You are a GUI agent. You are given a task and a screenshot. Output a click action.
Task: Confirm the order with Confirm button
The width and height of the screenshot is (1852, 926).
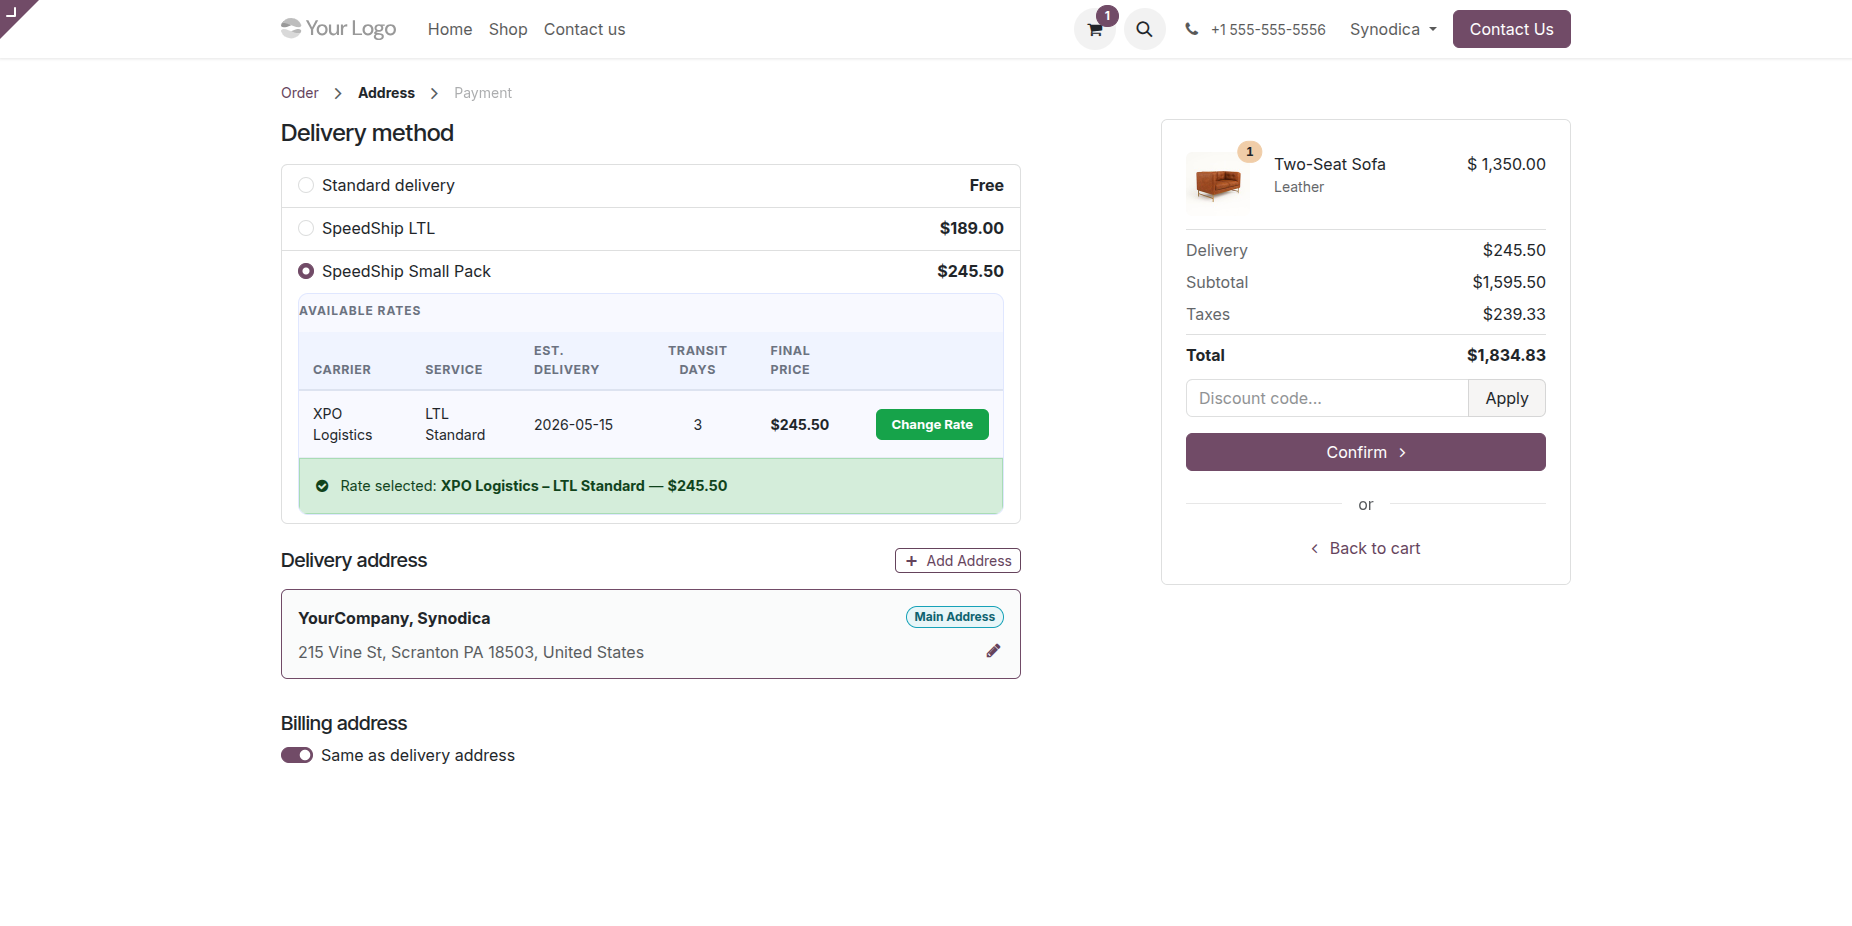coord(1366,452)
